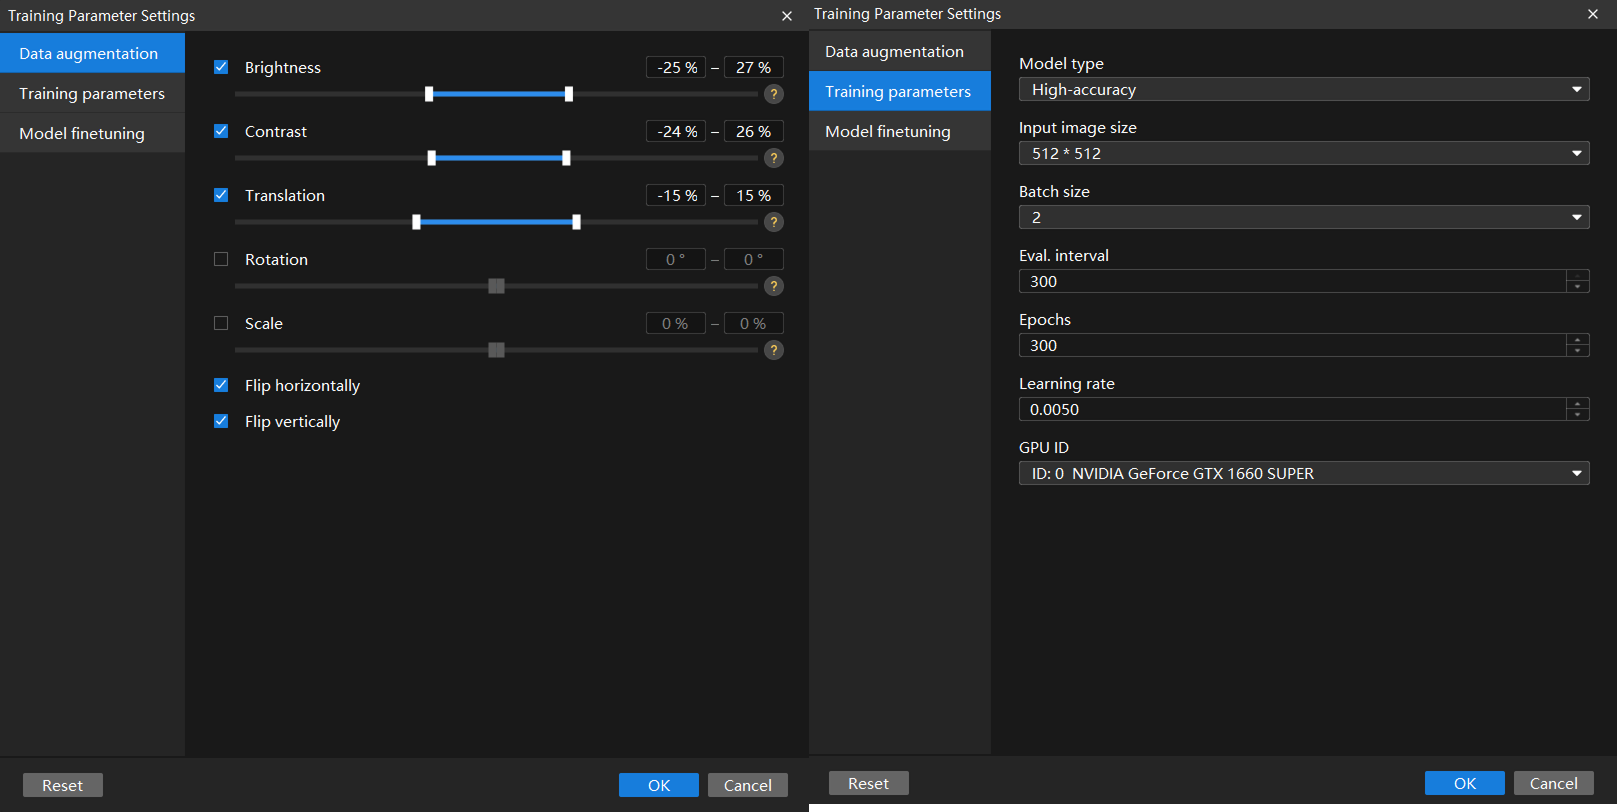Viewport: 1617px width, 812px height.
Task: Click Translation slider right handle
Action: tap(576, 222)
